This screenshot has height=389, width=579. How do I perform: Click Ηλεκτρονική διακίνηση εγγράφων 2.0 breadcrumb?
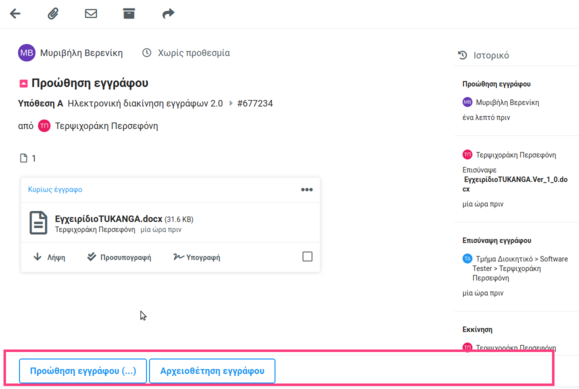[145, 103]
